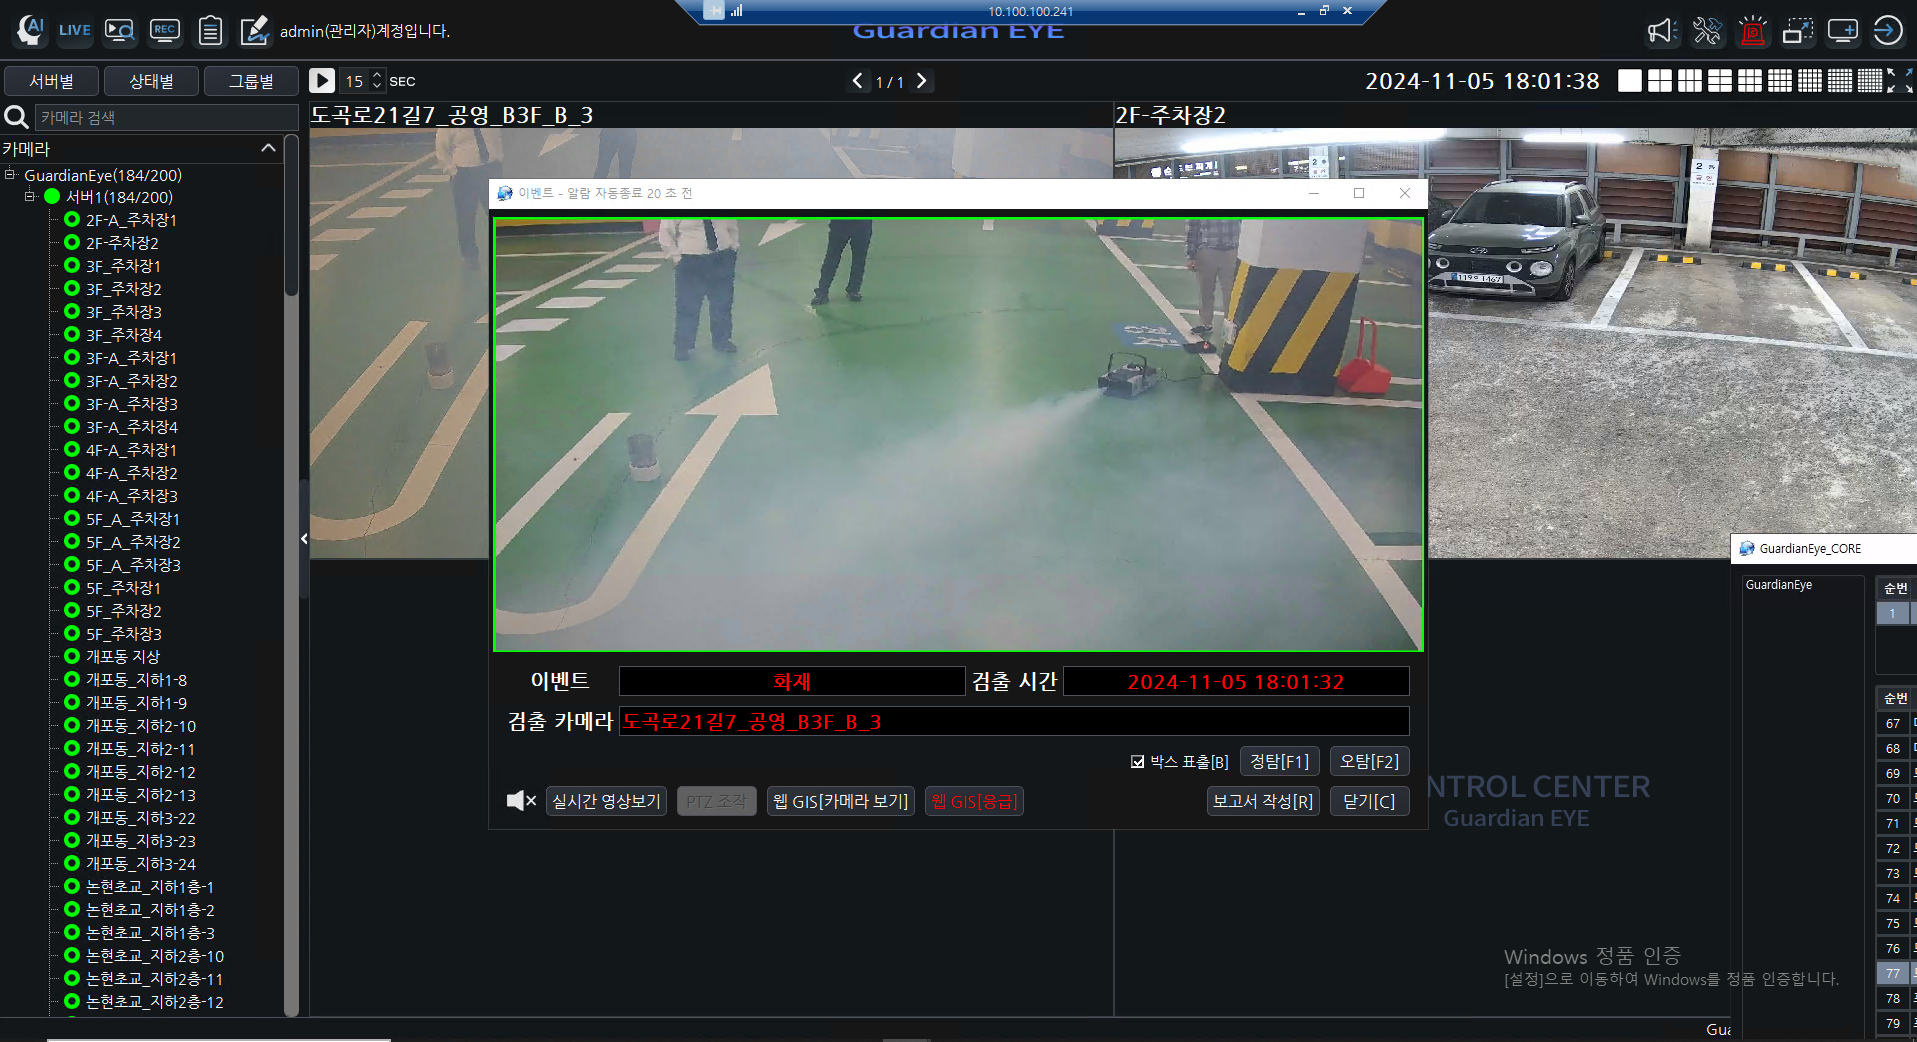The height and width of the screenshot is (1042, 1917).
Task: Open the video playback search icon
Action: [x=120, y=31]
